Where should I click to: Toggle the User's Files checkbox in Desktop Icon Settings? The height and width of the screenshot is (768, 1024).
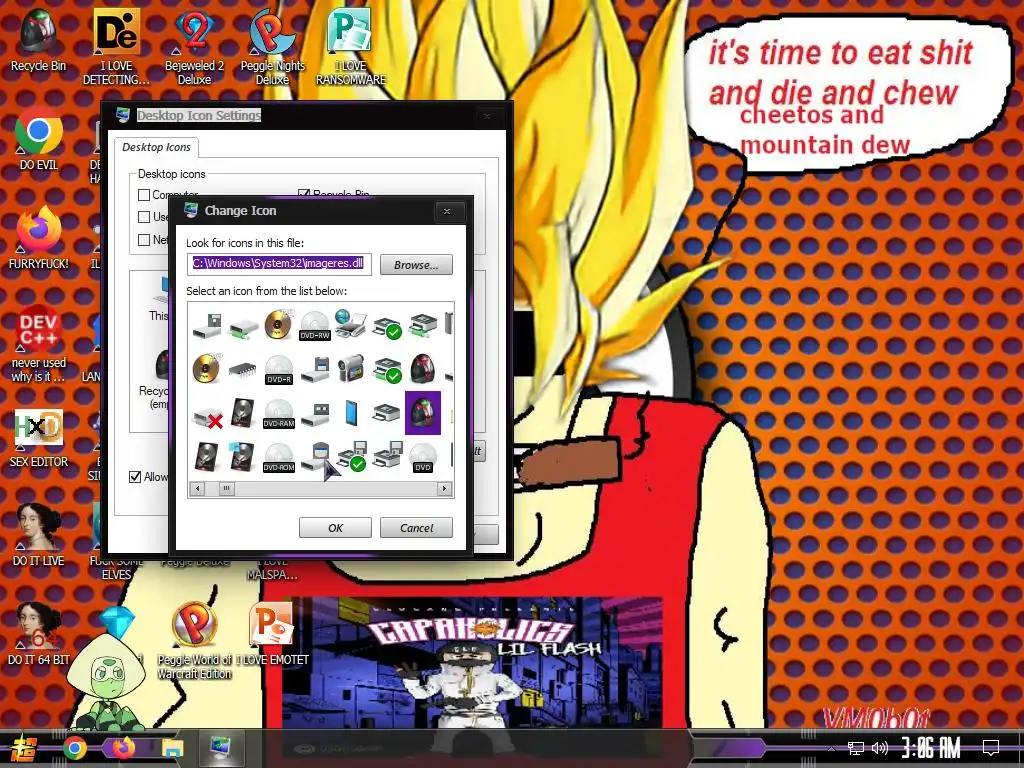tap(144, 217)
